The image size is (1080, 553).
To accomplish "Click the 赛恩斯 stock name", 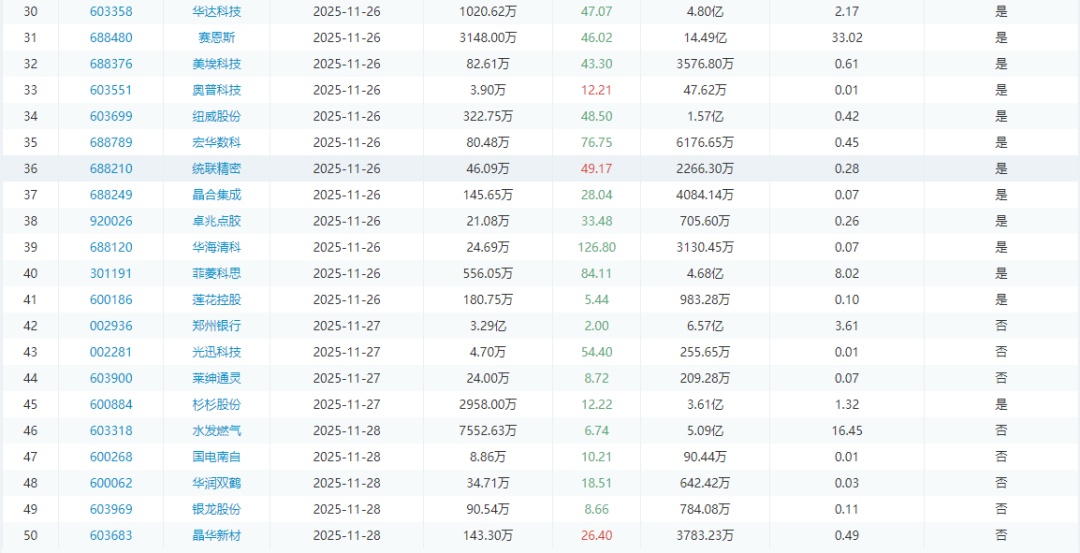I will click(x=217, y=38).
